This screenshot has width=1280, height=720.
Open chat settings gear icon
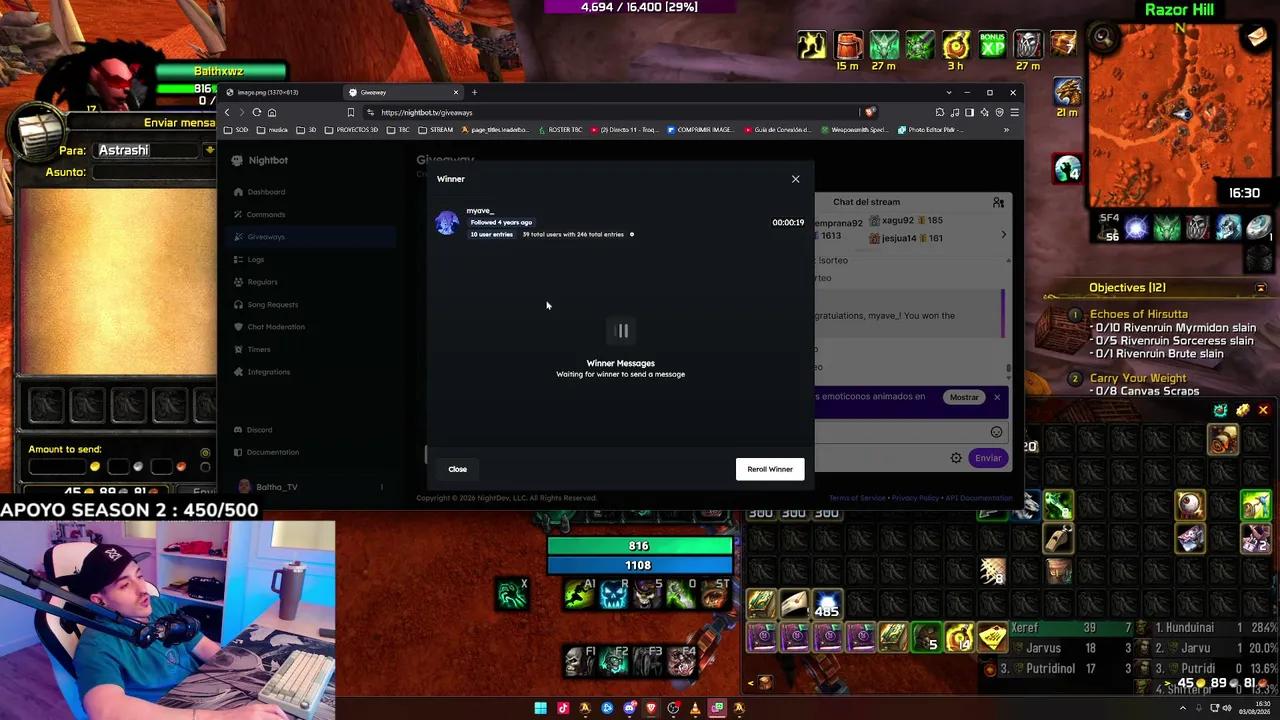point(956,458)
